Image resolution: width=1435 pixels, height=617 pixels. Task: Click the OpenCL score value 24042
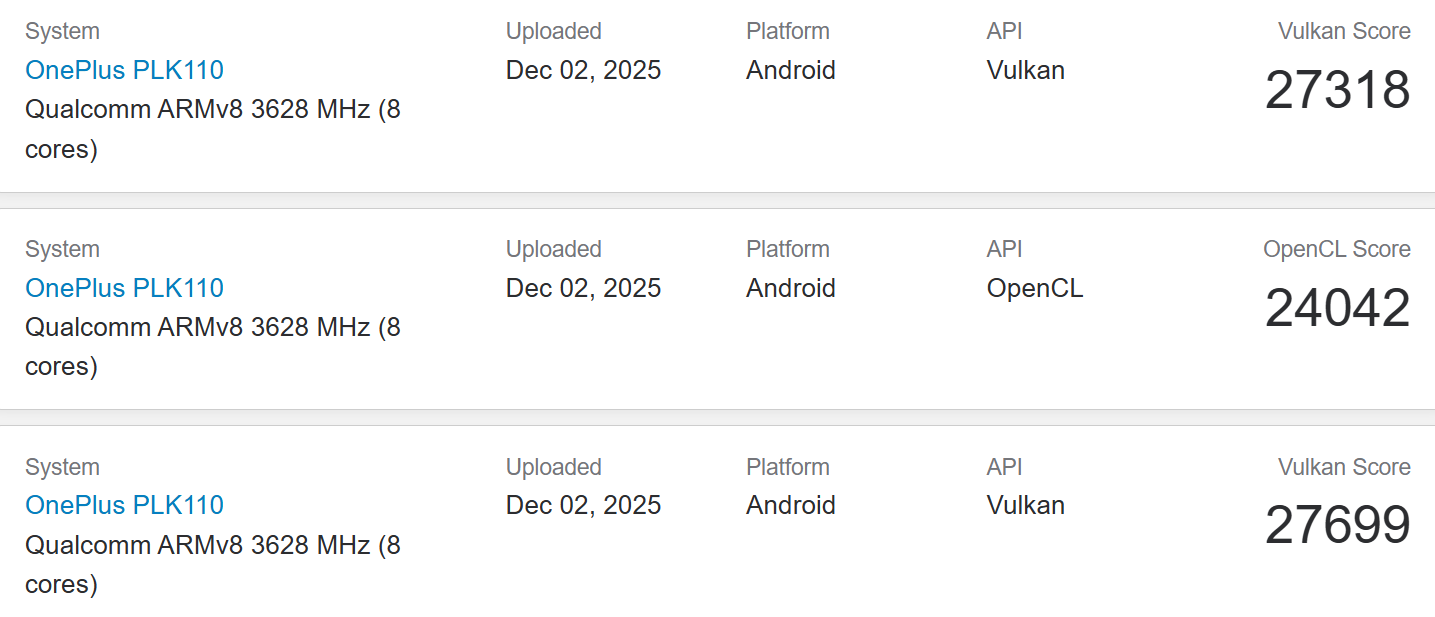click(x=1337, y=308)
